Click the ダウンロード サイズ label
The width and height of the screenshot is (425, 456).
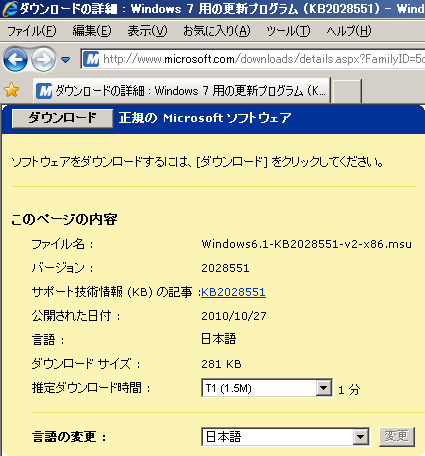point(86,364)
